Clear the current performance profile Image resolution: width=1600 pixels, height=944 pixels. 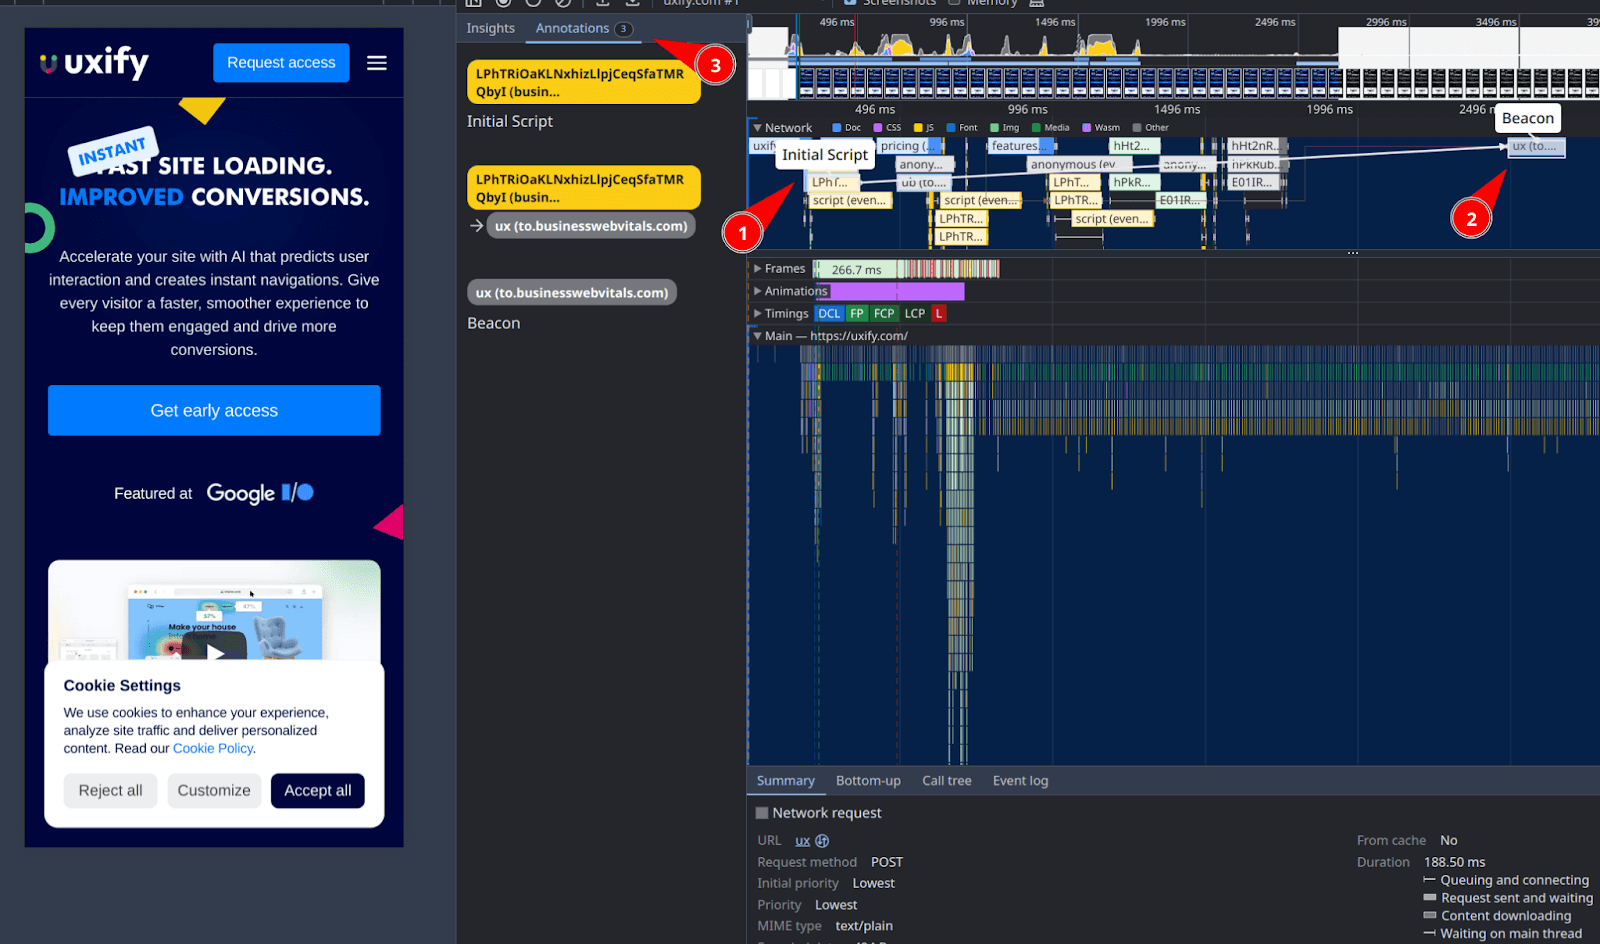click(x=560, y=4)
